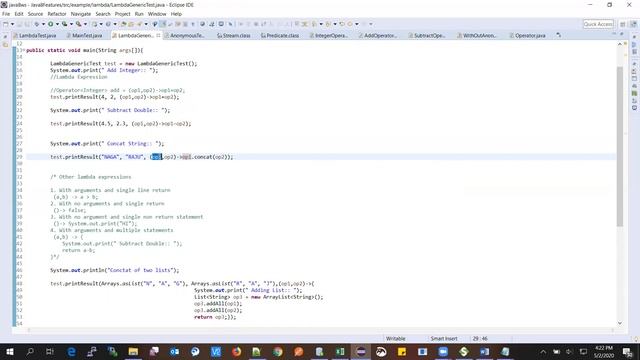Screen dimensions: 640x360
Task: Show the hidden editor tabs list
Action: [558, 36]
